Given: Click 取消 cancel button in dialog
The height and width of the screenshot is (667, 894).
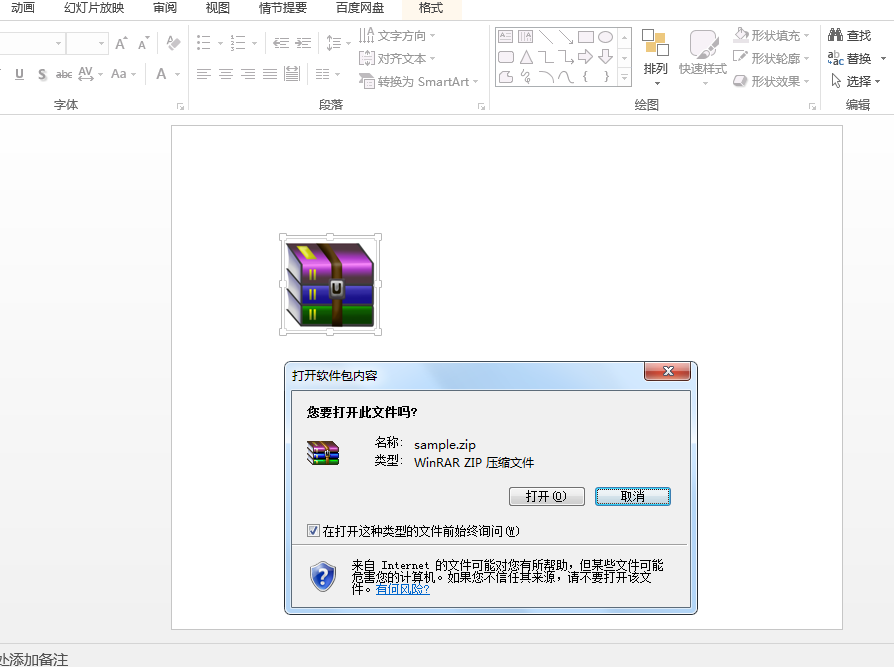Looking at the screenshot, I should coord(633,496).
